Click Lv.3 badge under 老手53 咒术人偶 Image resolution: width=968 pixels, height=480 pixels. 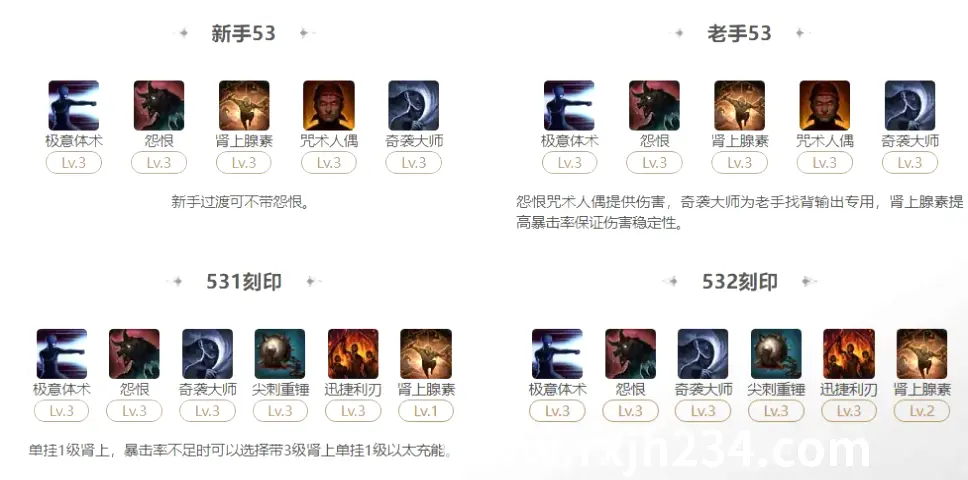(x=824, y=163)
